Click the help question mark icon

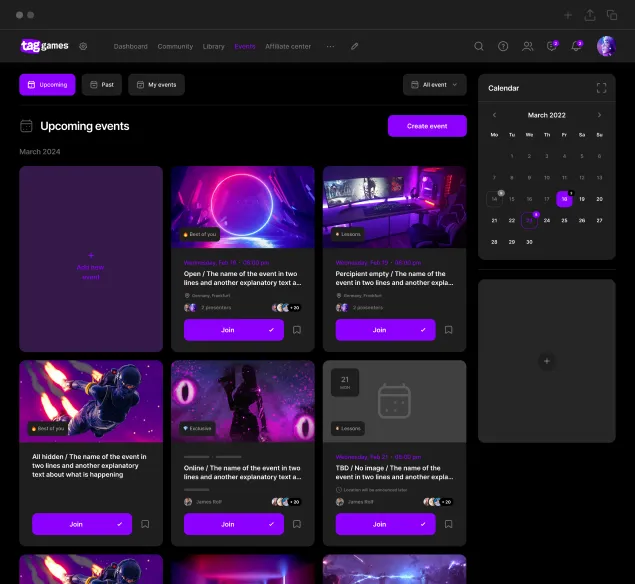point(503,46)
